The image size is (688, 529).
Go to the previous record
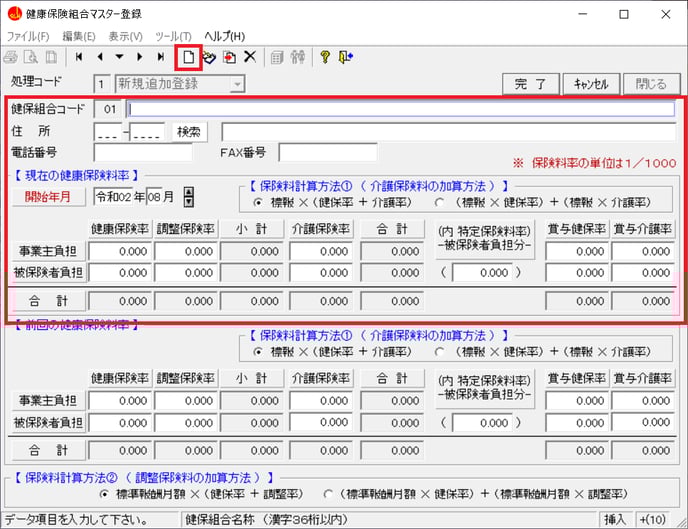pyautogui.click(x=100, y=57)
